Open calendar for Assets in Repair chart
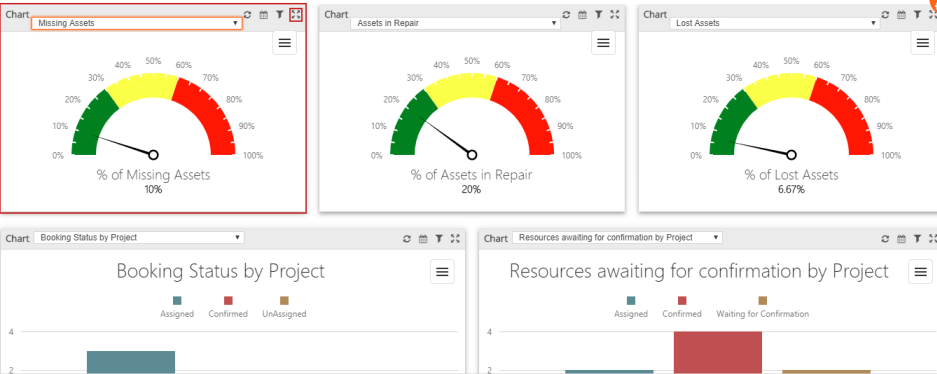The width and height of the screenshot is (937, 374). coord(583,15)
